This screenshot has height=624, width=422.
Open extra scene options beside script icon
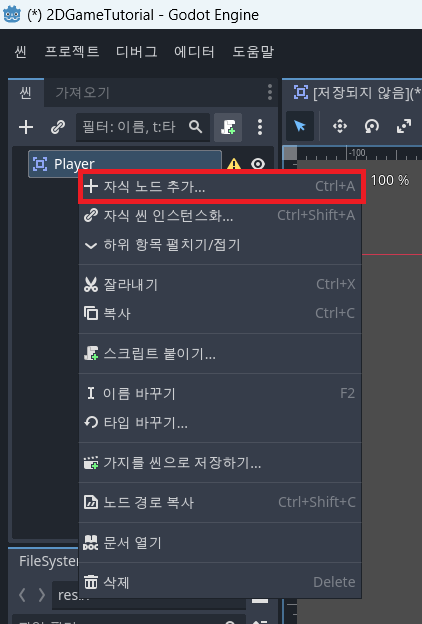tap(260, 127)
